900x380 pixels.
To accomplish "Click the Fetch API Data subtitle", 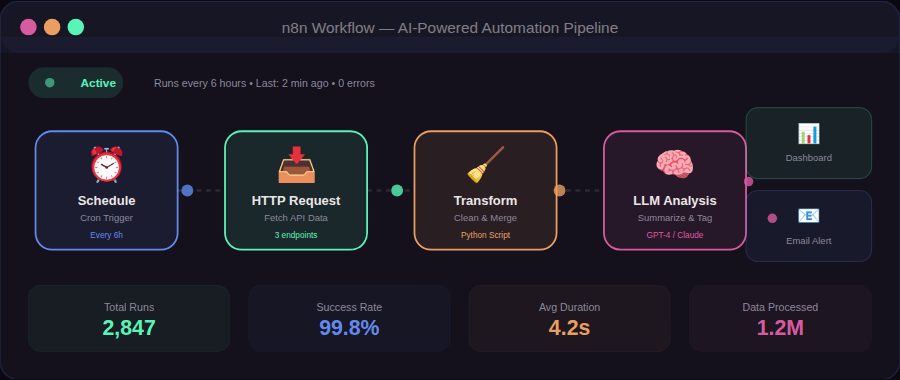I will [x=296, y=218].
